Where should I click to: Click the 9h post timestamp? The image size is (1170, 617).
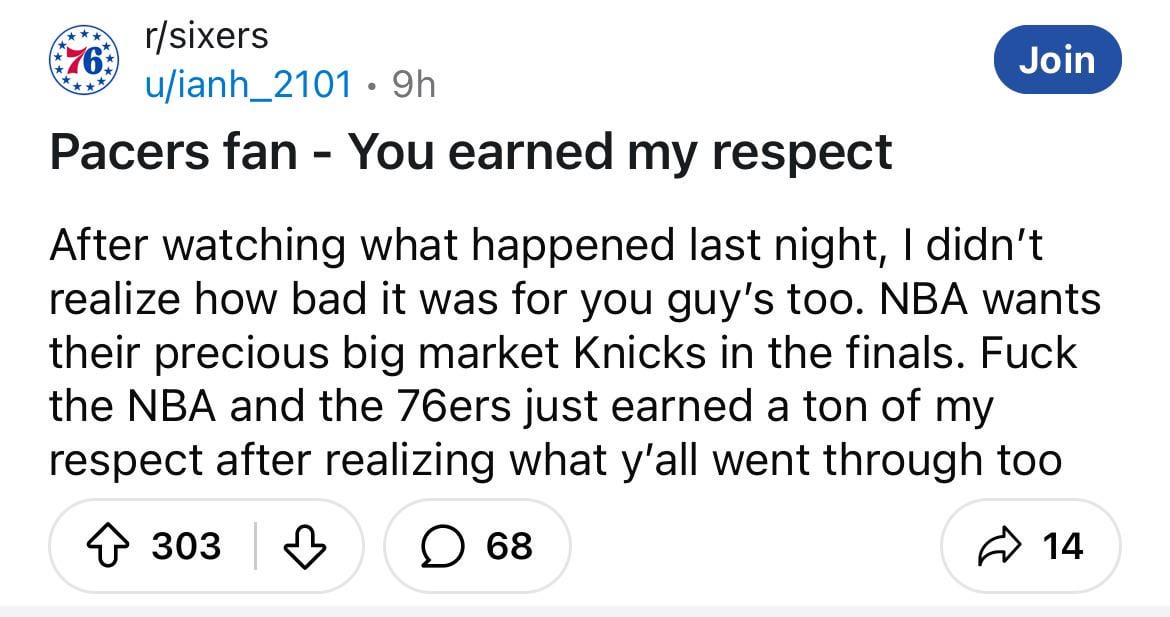pyautogui.click(x=412, y=86)
